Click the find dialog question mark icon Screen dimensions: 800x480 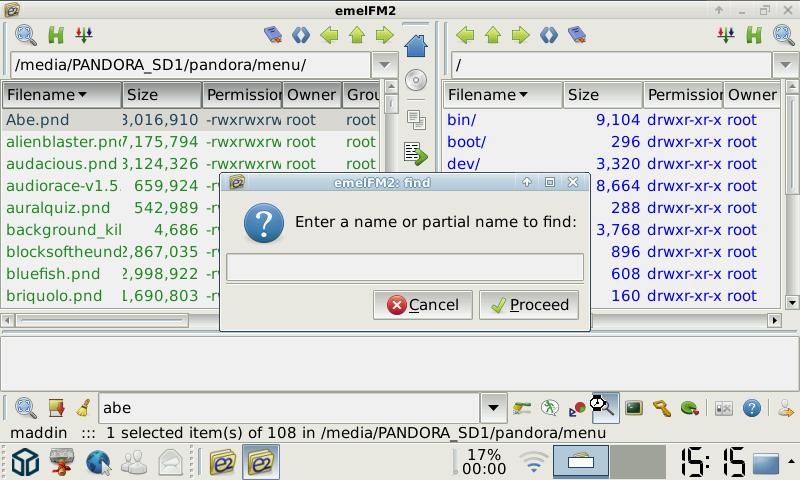pos(264,223)
